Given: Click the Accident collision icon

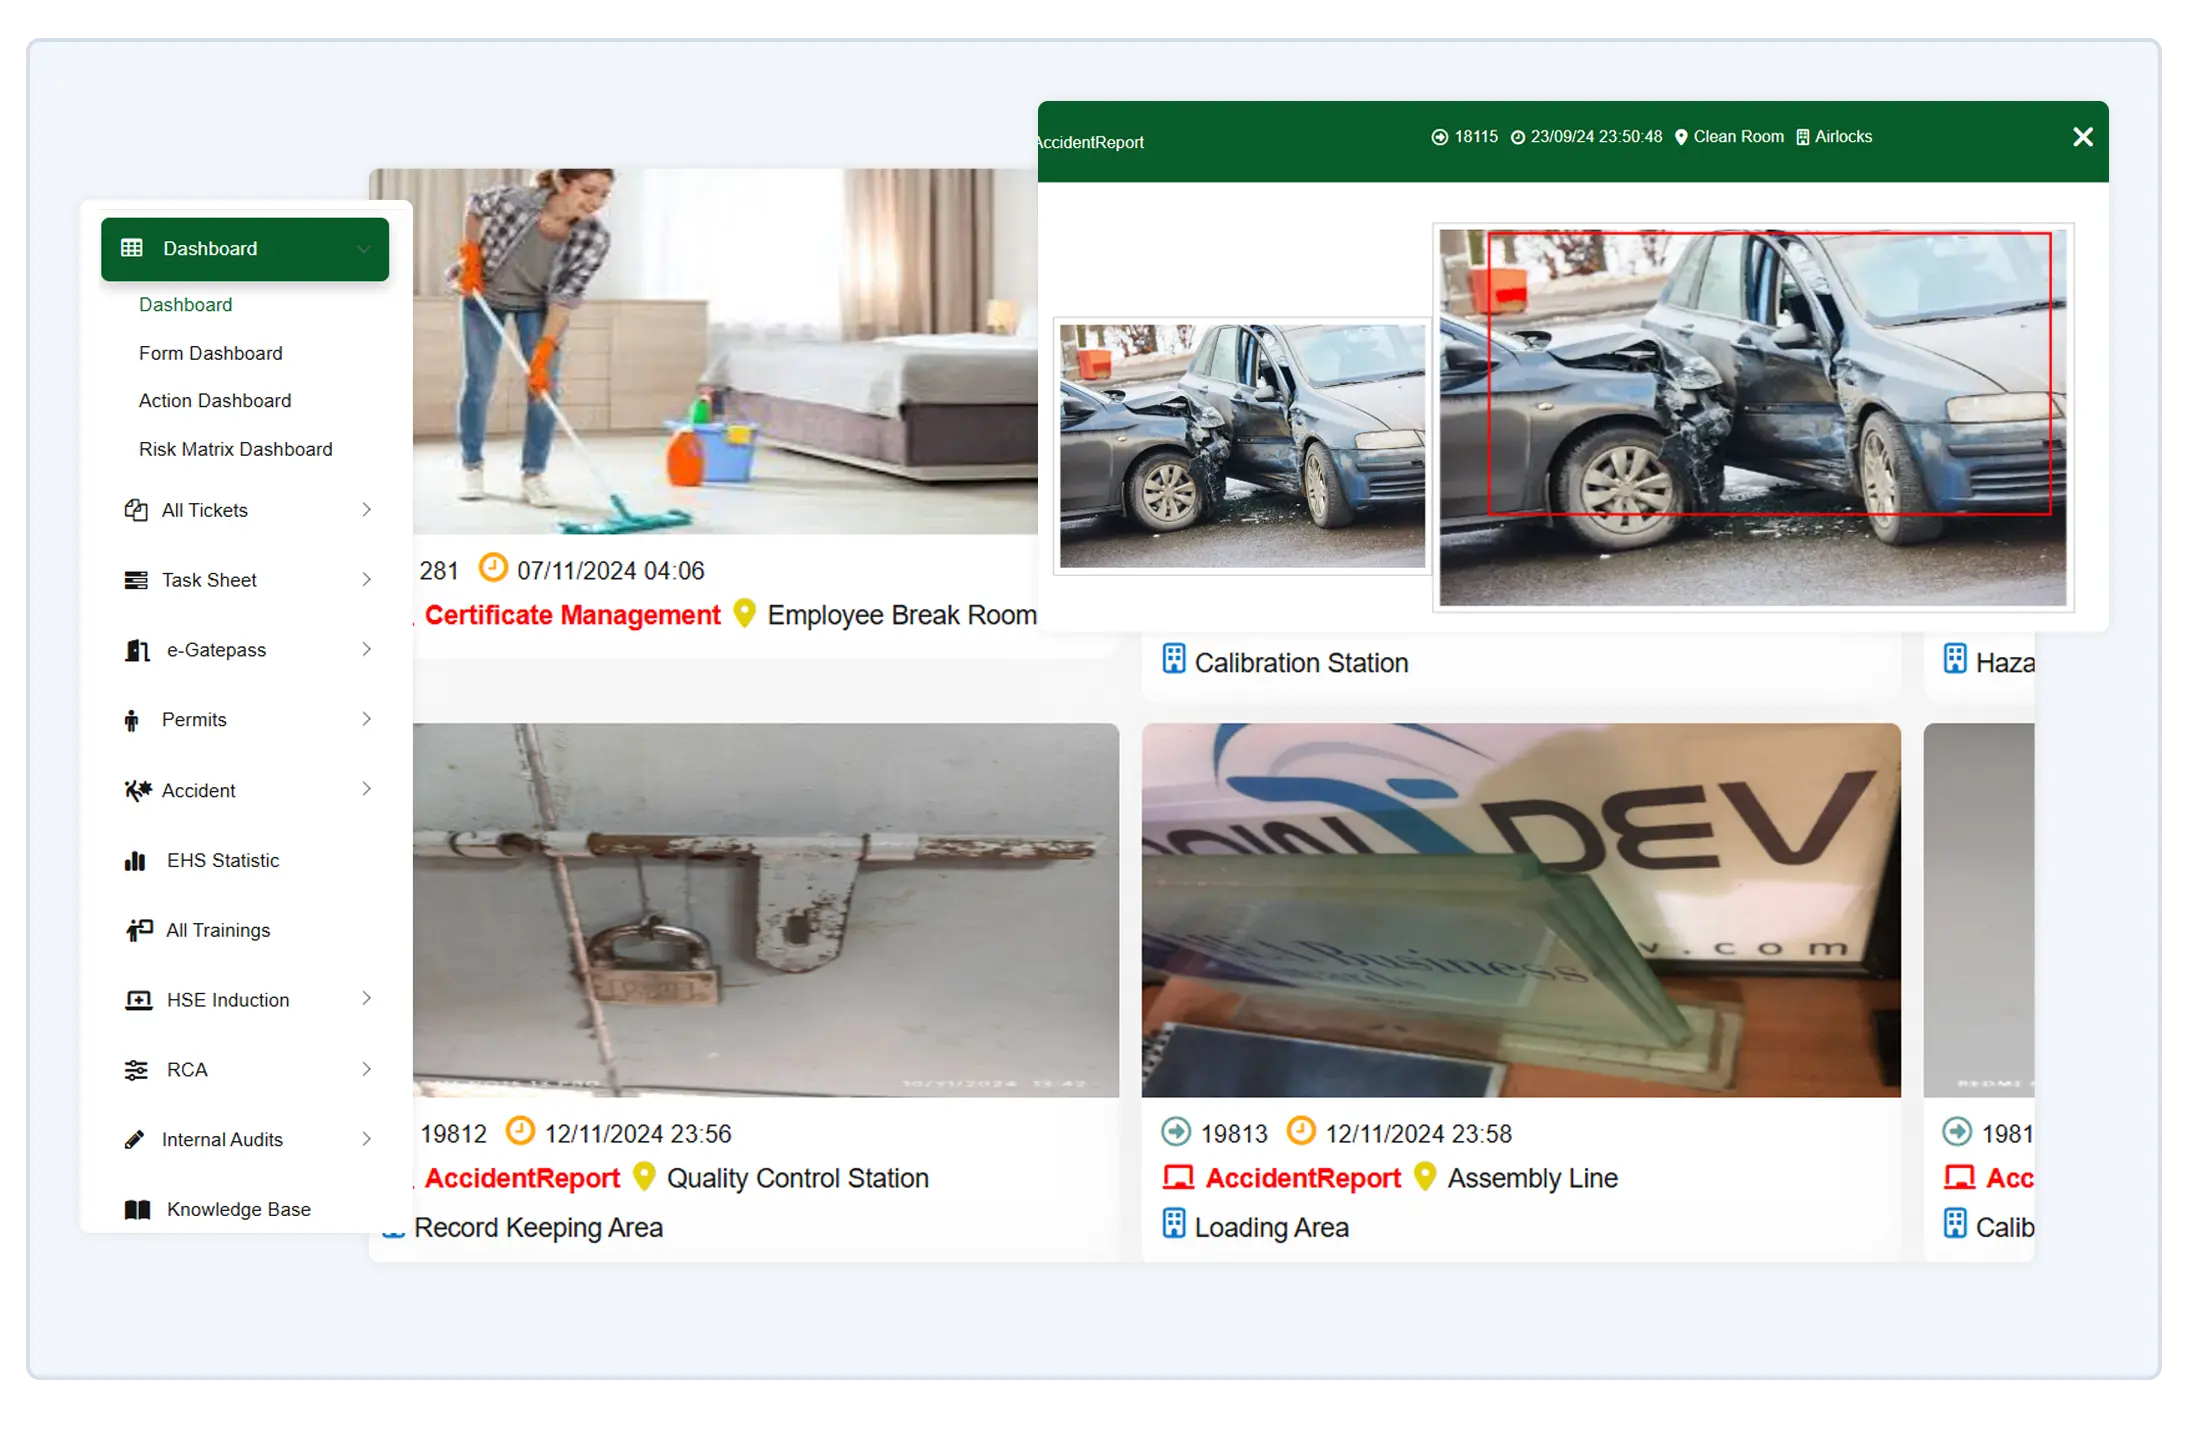Looking at the screenshot, I should pos(137,790).
